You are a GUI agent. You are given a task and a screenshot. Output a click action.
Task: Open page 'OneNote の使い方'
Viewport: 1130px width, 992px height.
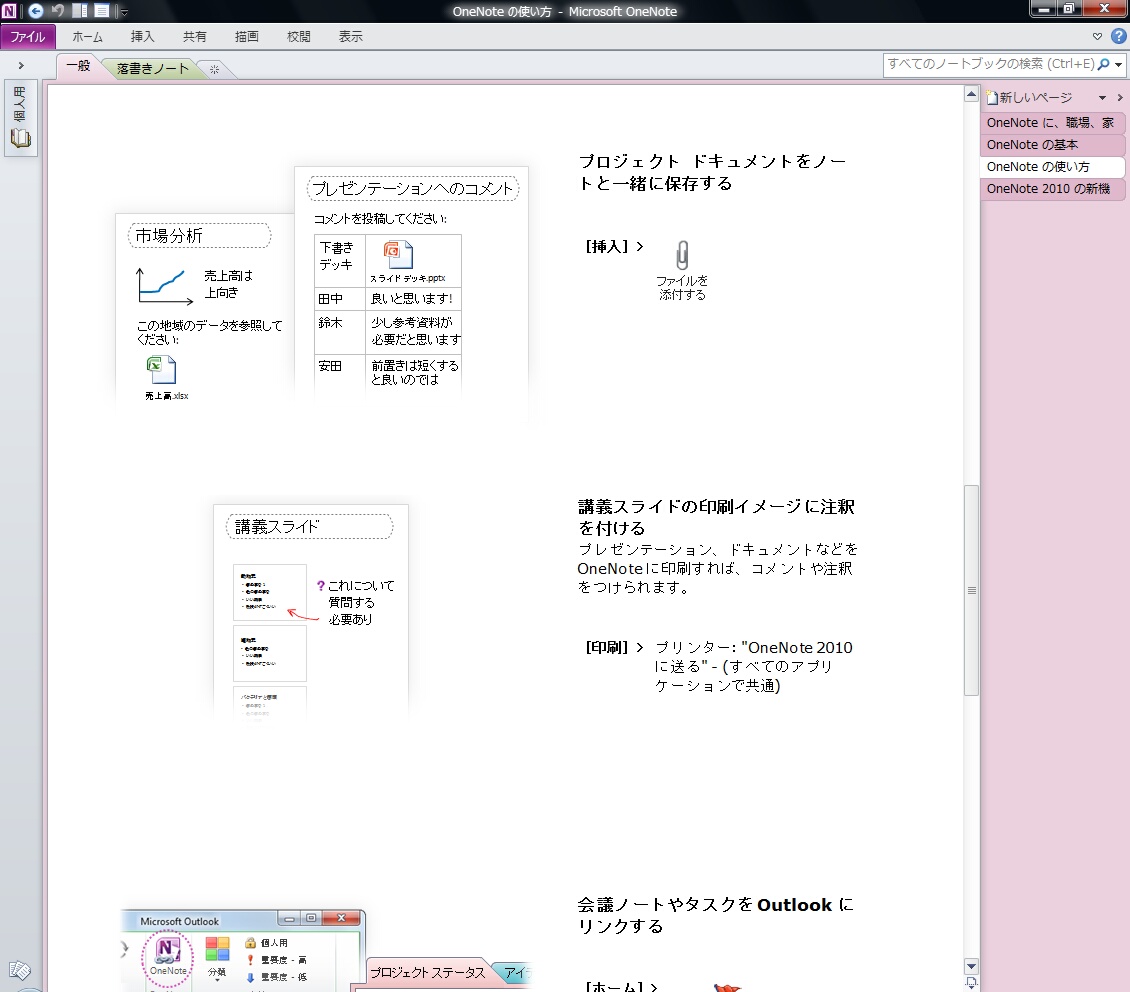[1051, 167]
